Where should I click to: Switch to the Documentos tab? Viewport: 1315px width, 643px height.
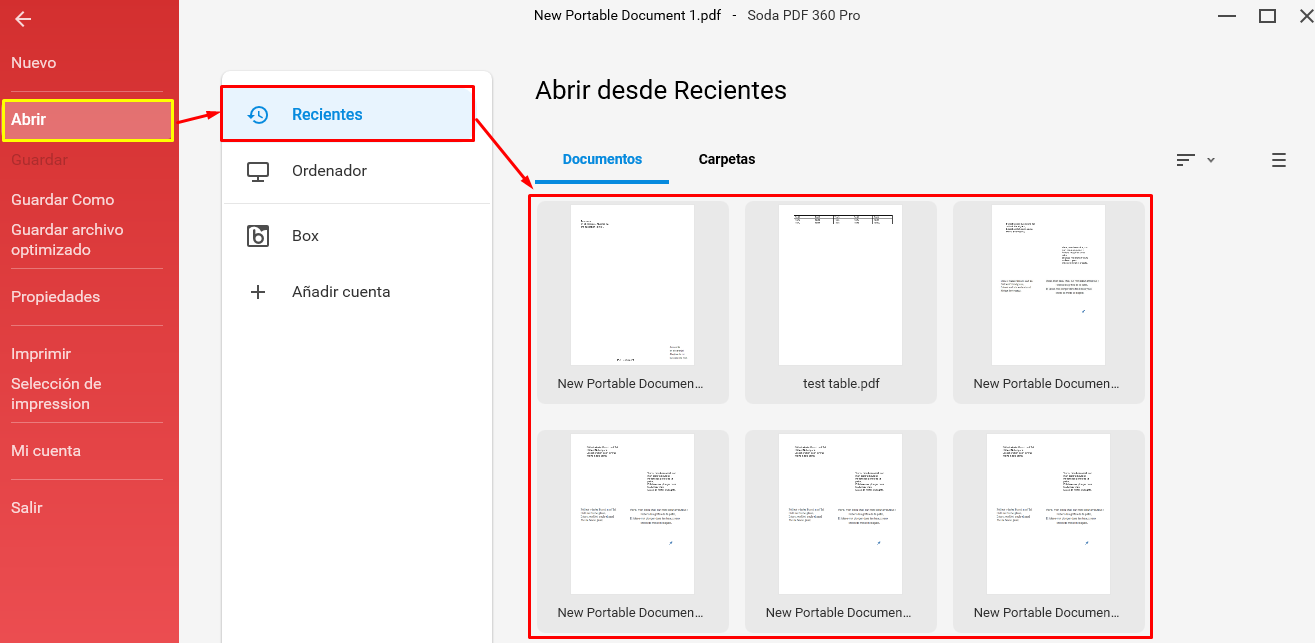point(602,159)
